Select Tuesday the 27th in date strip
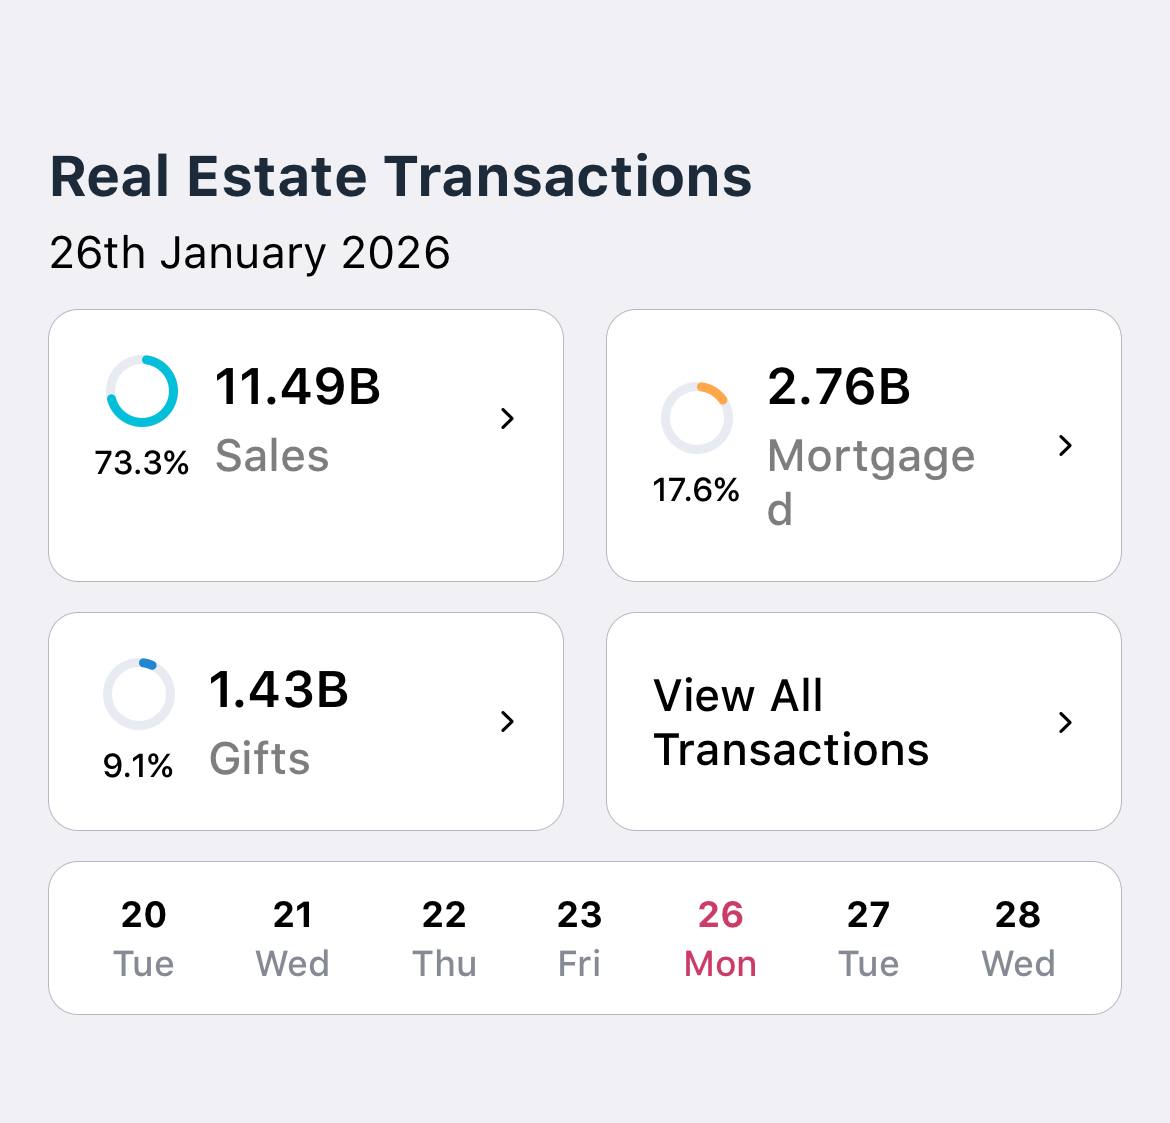Viewport: 1170px width, 1123px height. 868,937
